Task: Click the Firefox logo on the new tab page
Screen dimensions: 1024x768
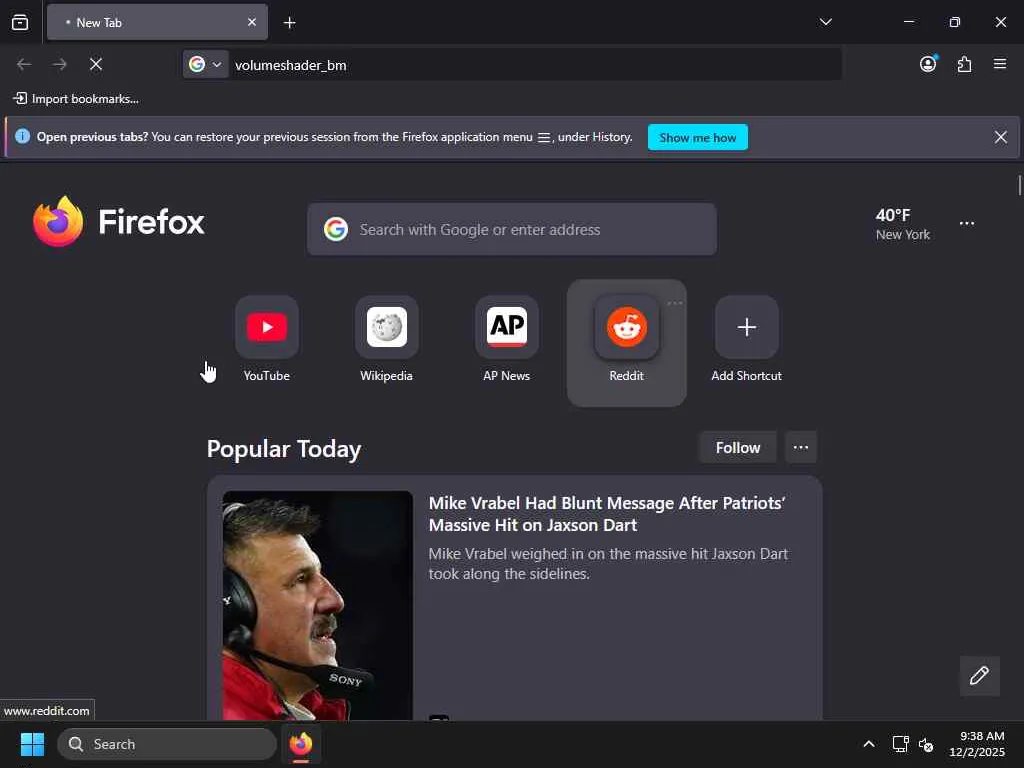Action: pos(119,222)
